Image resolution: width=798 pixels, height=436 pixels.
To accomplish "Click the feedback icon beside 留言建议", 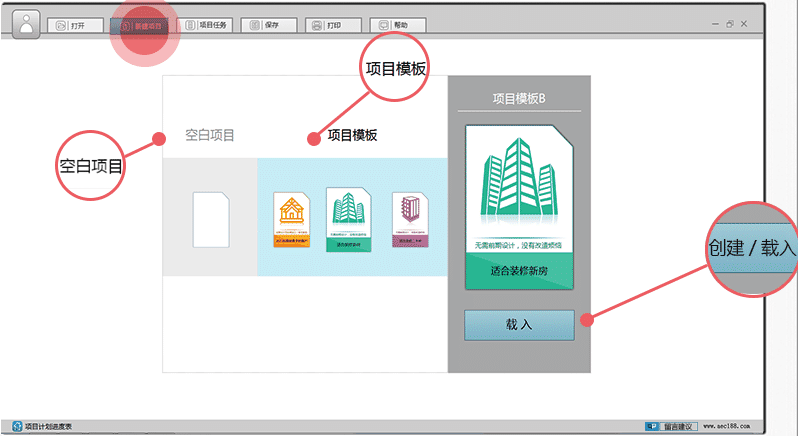I will (x=651, y=426).
